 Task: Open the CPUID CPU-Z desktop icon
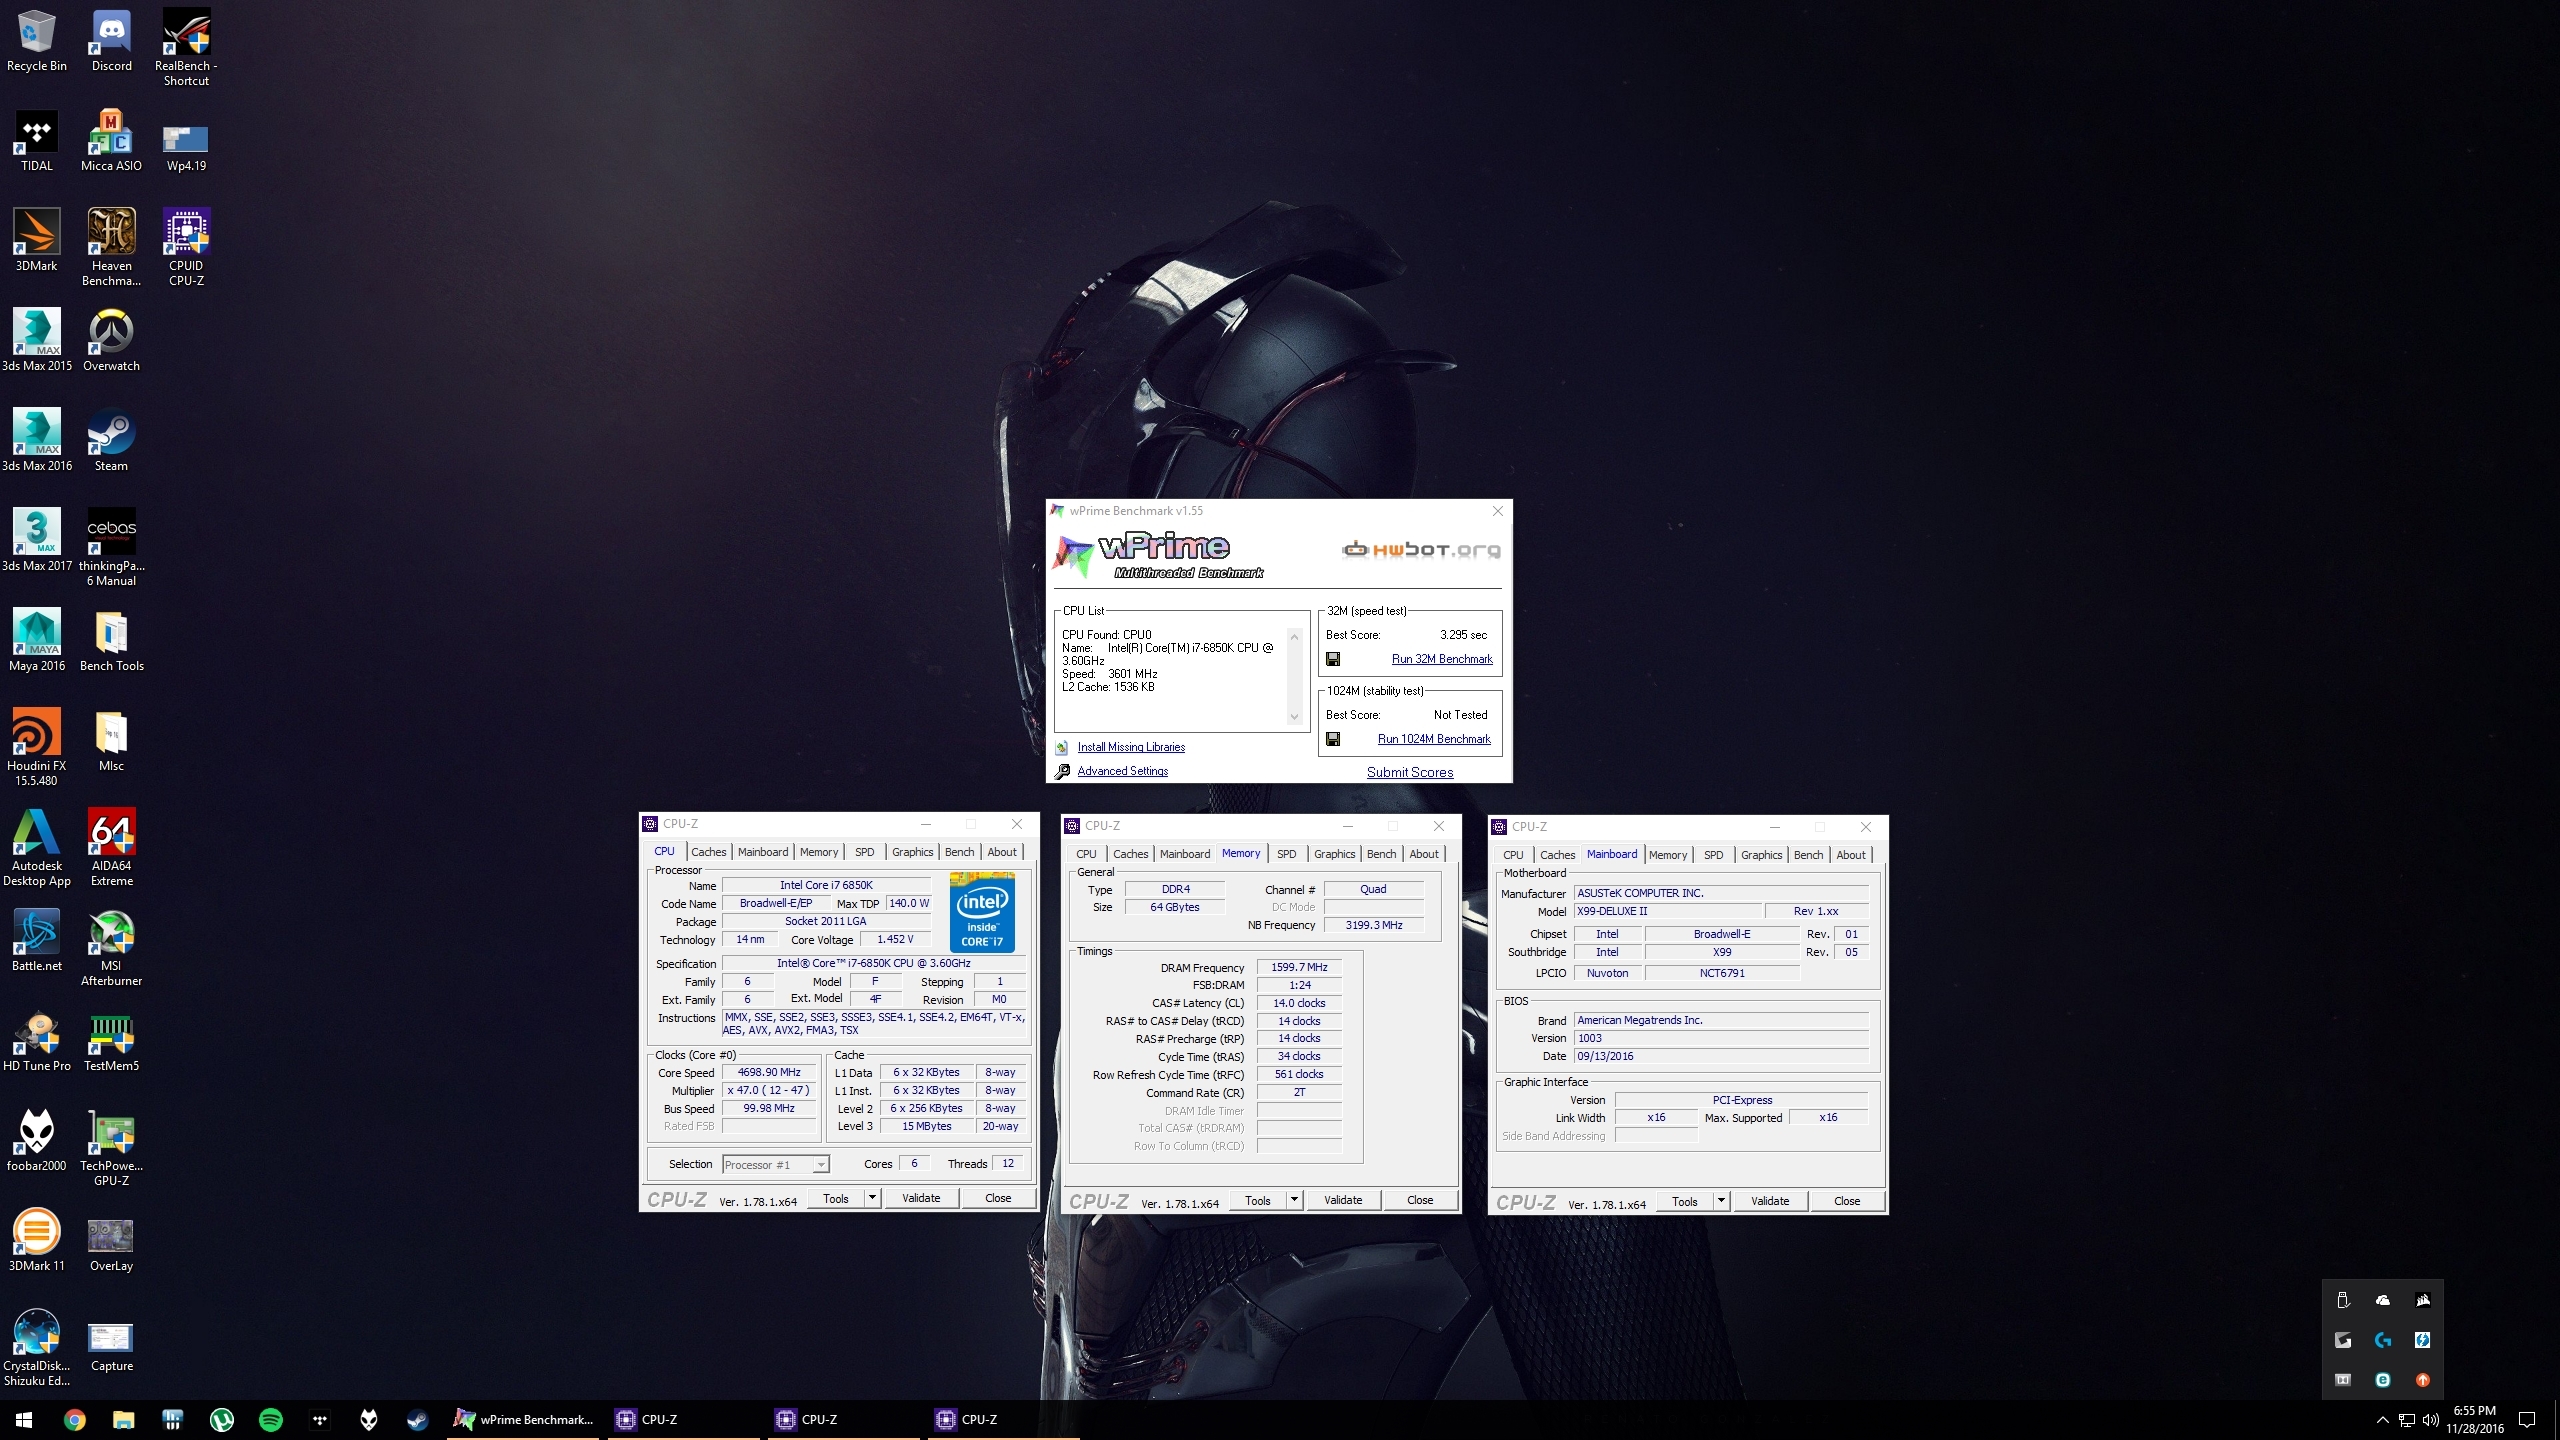(x=186, y=248)
